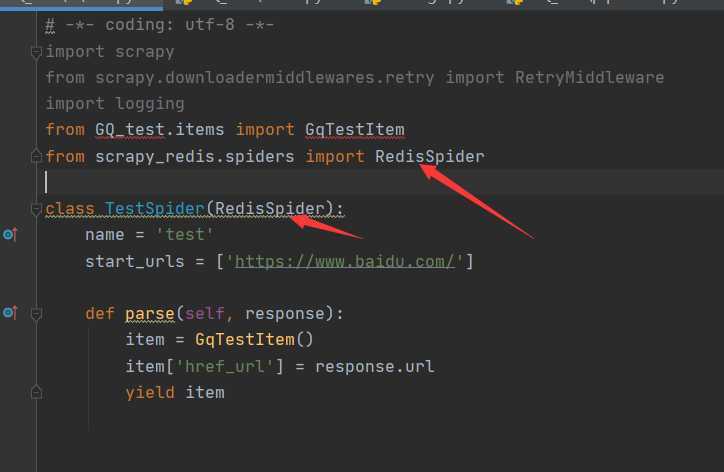Click 'response.url' expression
This screenshot has height=472, width=724.
pos(374,367)
